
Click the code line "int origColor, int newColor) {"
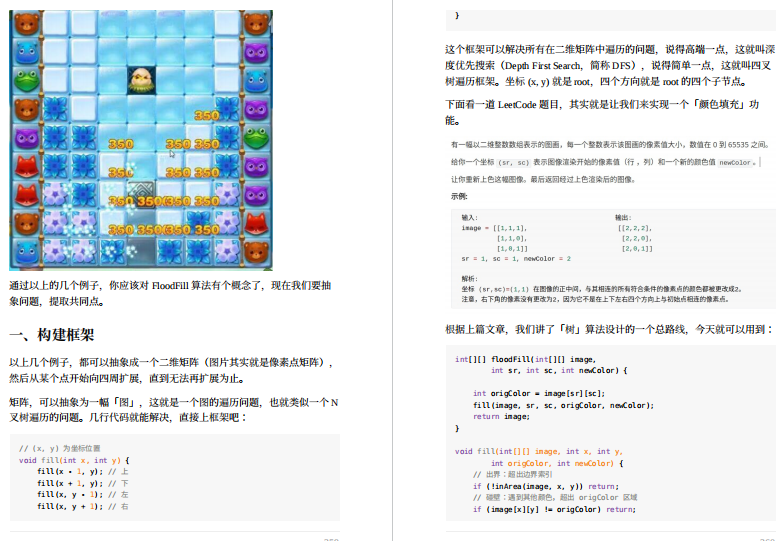pos(557,464)
